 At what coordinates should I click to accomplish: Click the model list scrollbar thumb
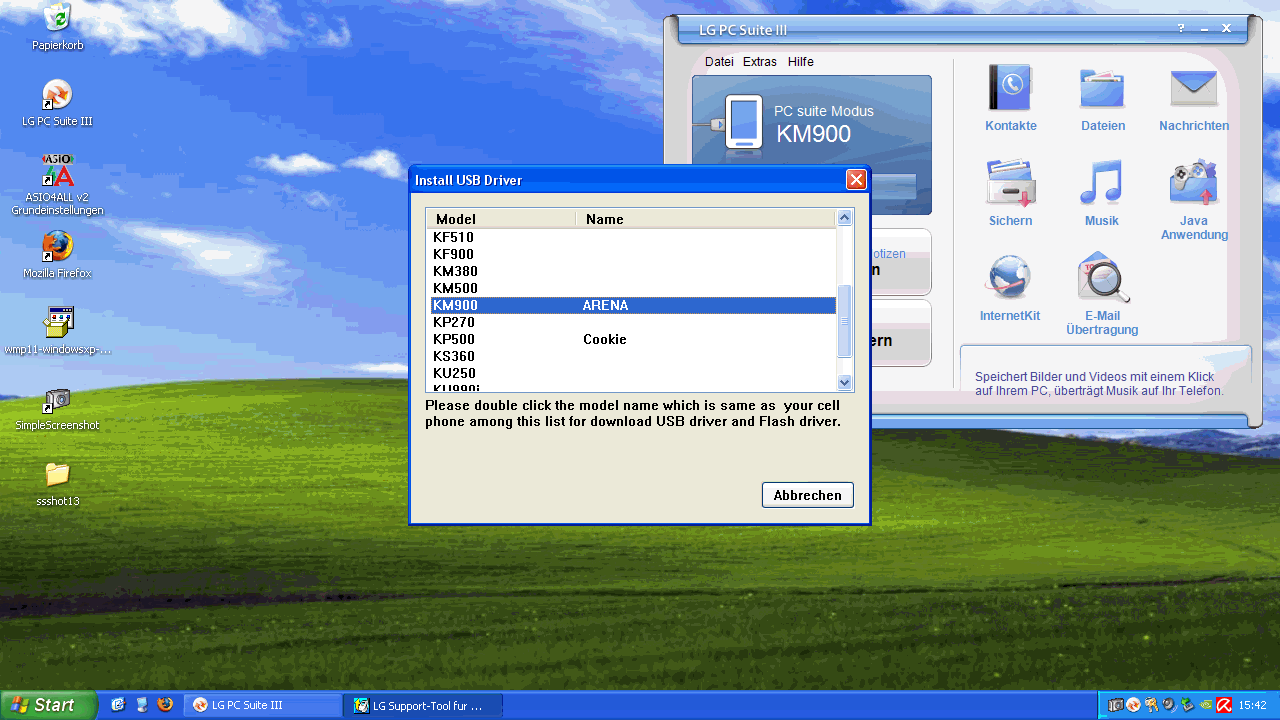coord(845,321)
